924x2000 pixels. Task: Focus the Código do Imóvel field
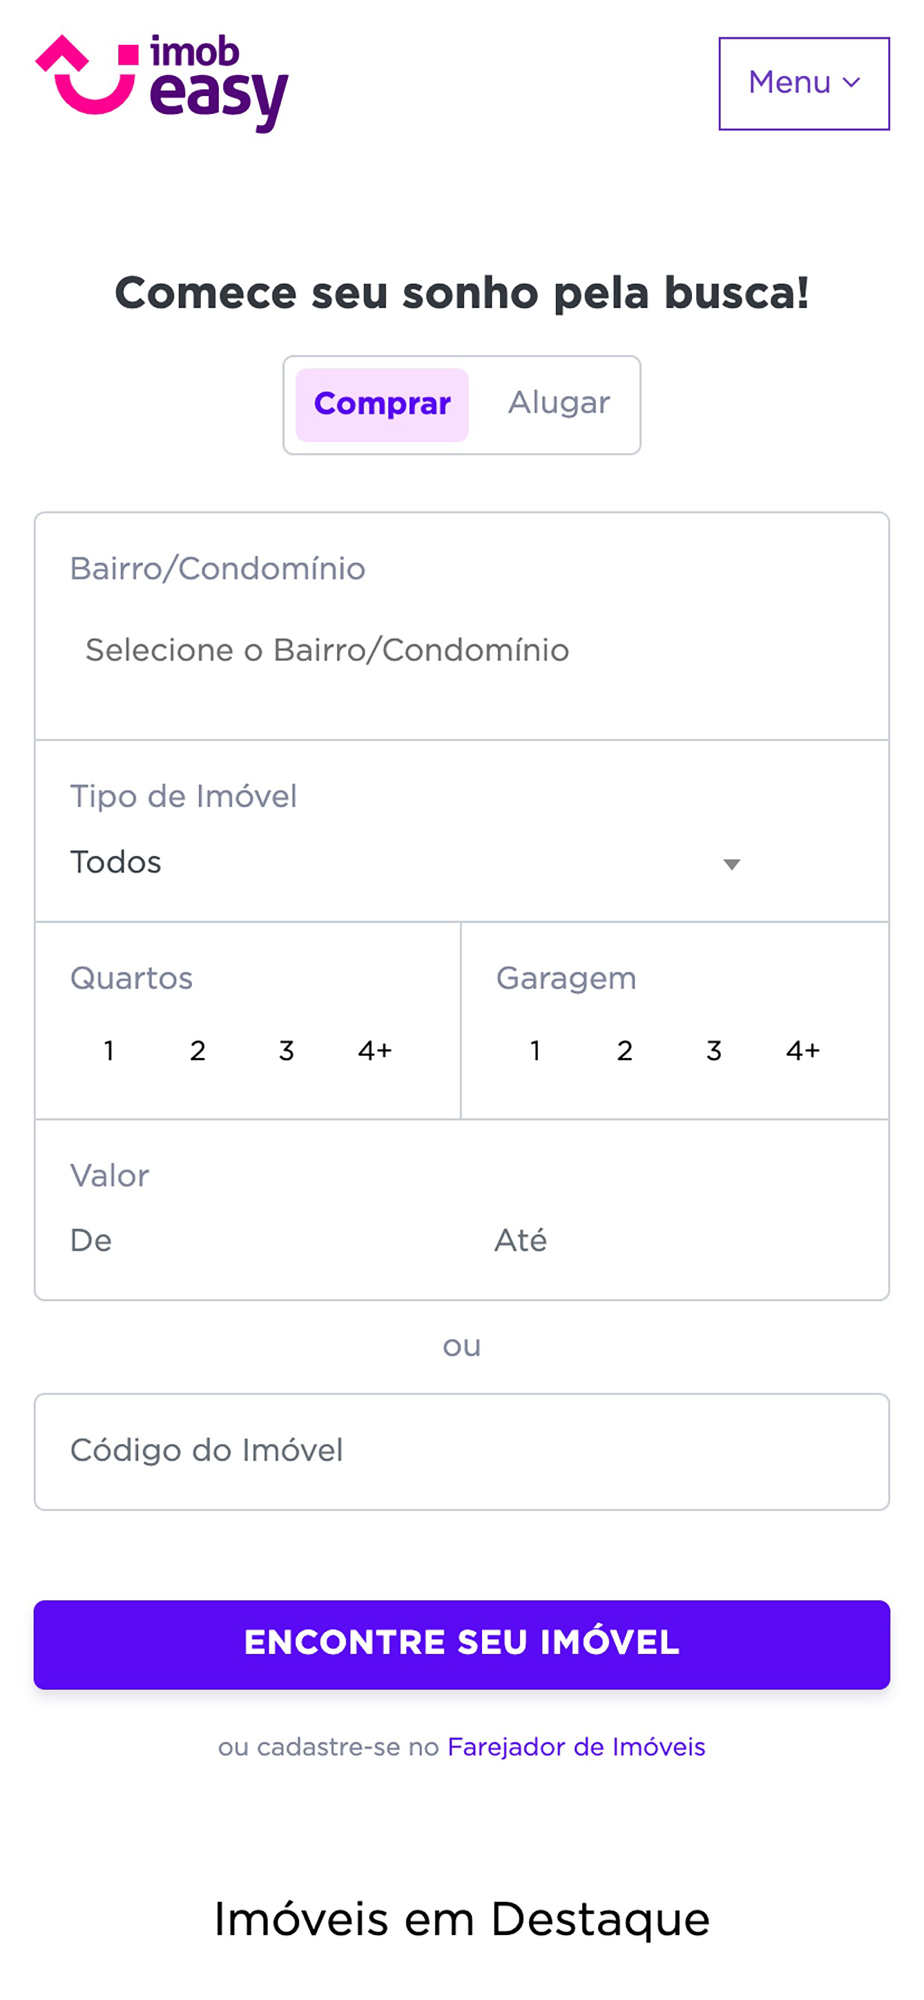pos(461,1451)
